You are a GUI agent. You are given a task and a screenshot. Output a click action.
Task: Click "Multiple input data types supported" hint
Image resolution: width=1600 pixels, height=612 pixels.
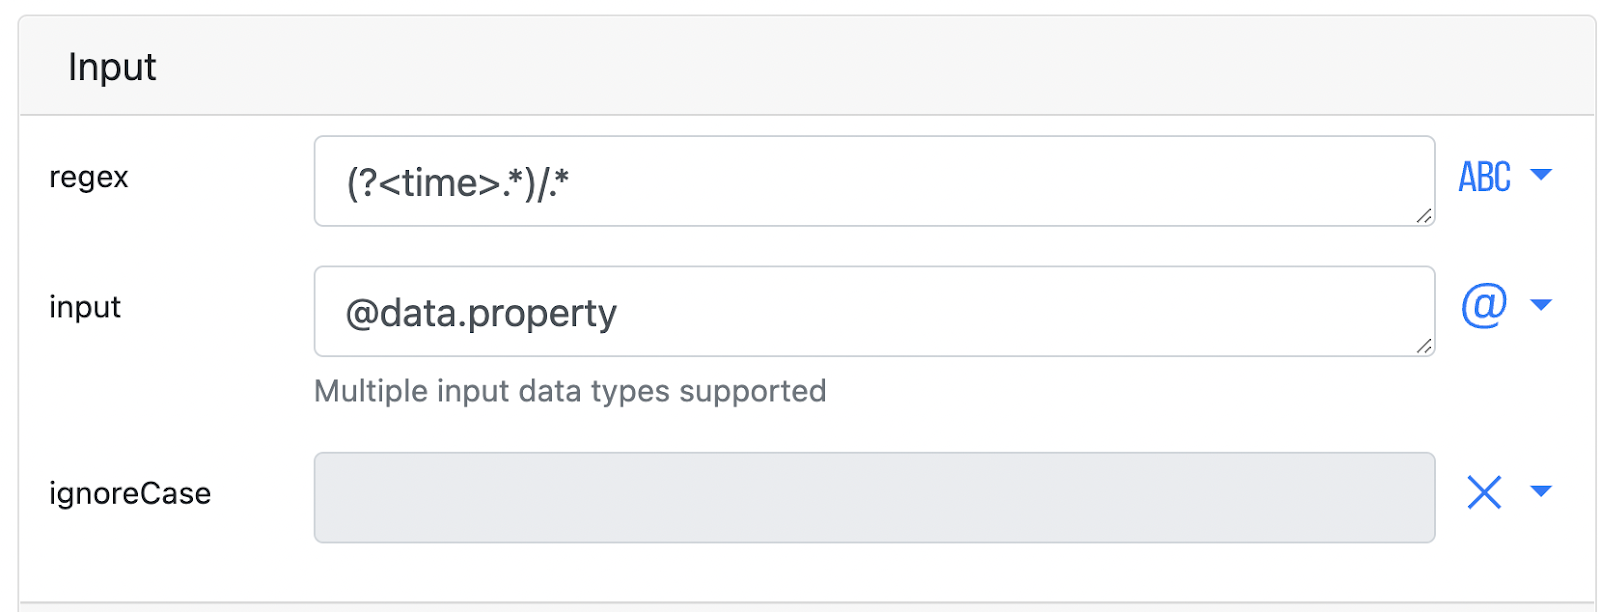(570, 391)
